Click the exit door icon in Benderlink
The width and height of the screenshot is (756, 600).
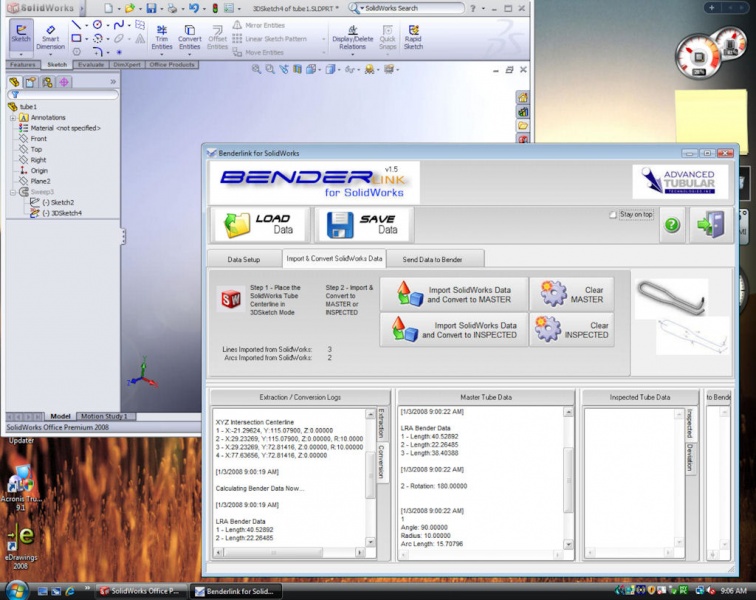(x=711, y=224)
